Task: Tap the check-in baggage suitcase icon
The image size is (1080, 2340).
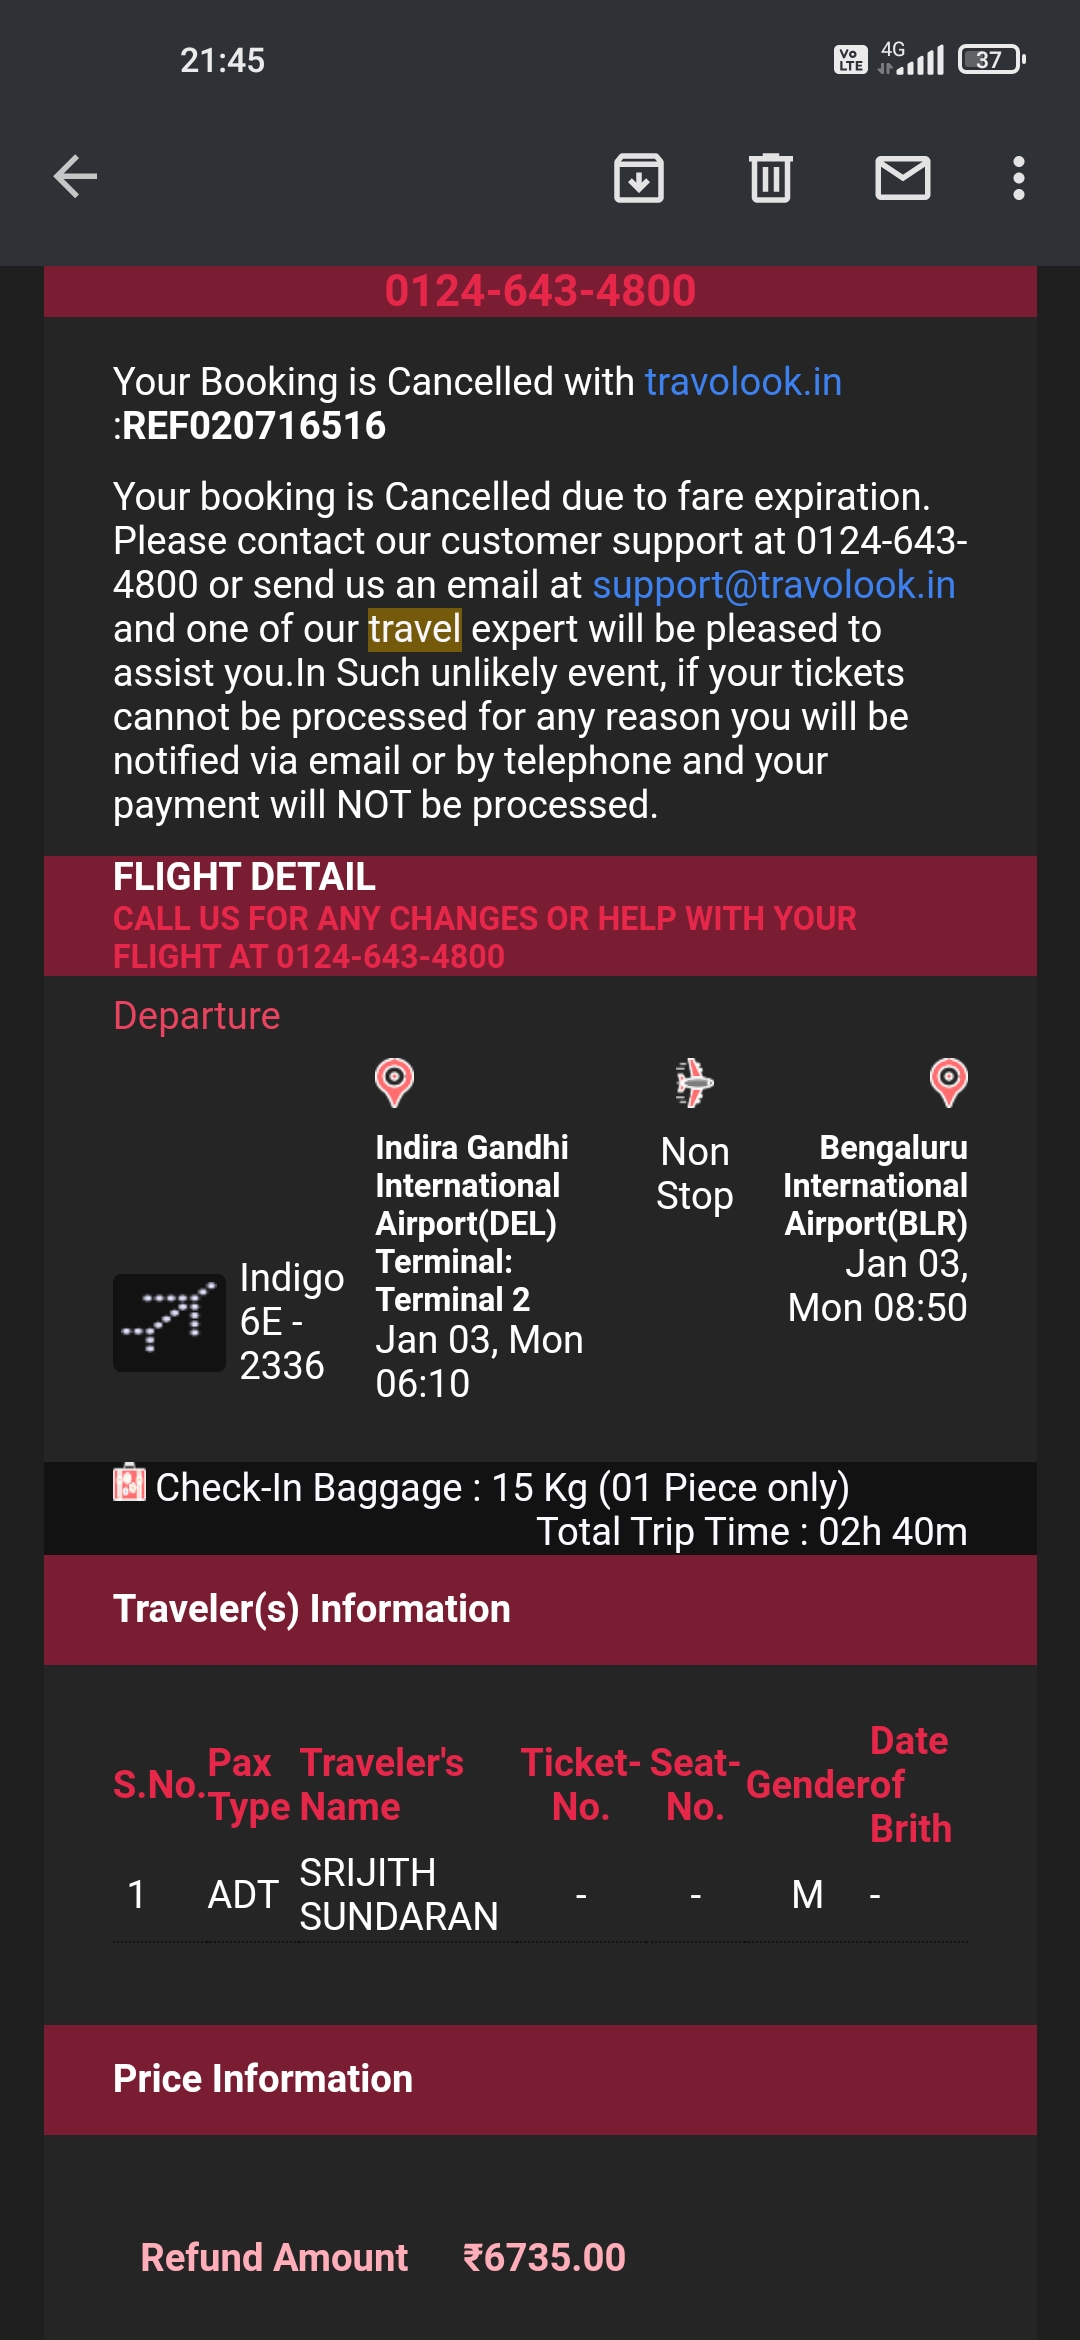Action: point(129,1483)
